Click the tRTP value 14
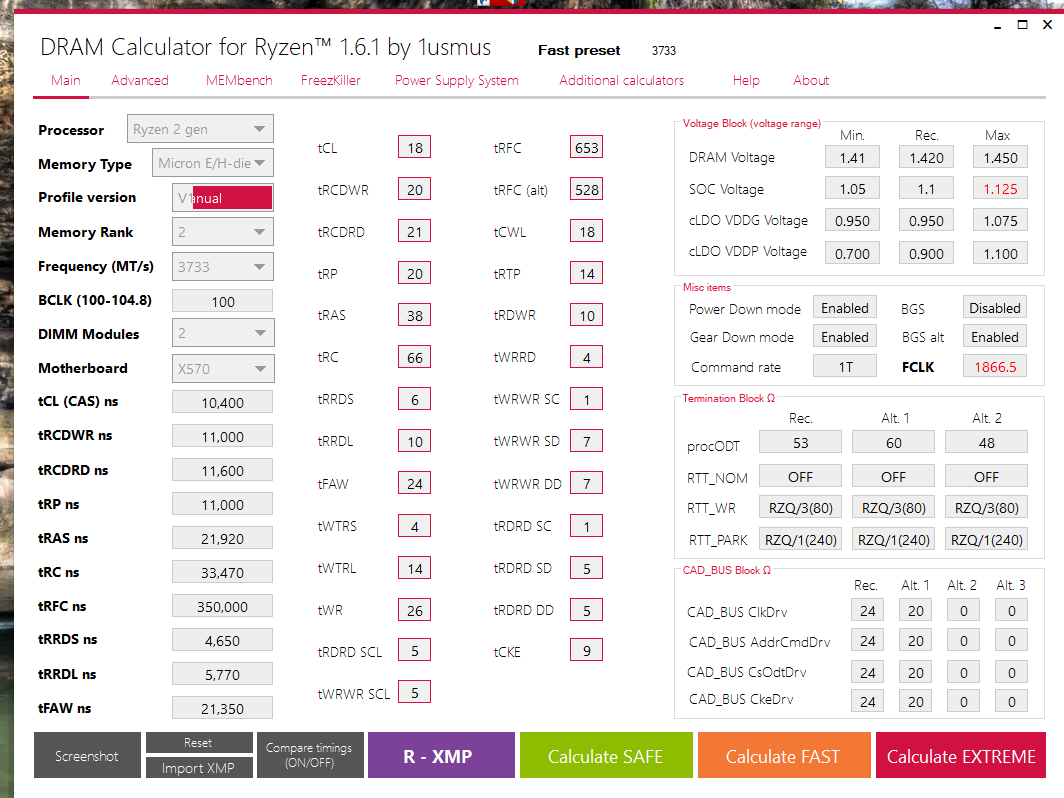1064x798 pixels. 586,273
